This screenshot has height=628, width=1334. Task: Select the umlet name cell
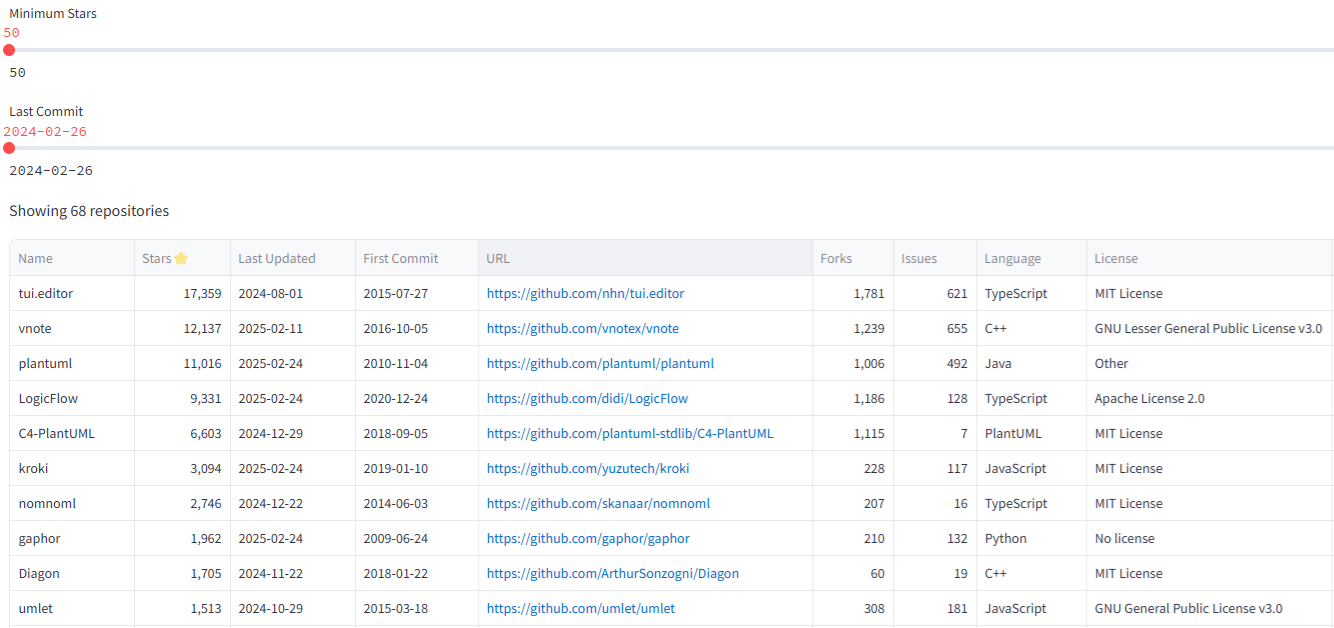72,609
